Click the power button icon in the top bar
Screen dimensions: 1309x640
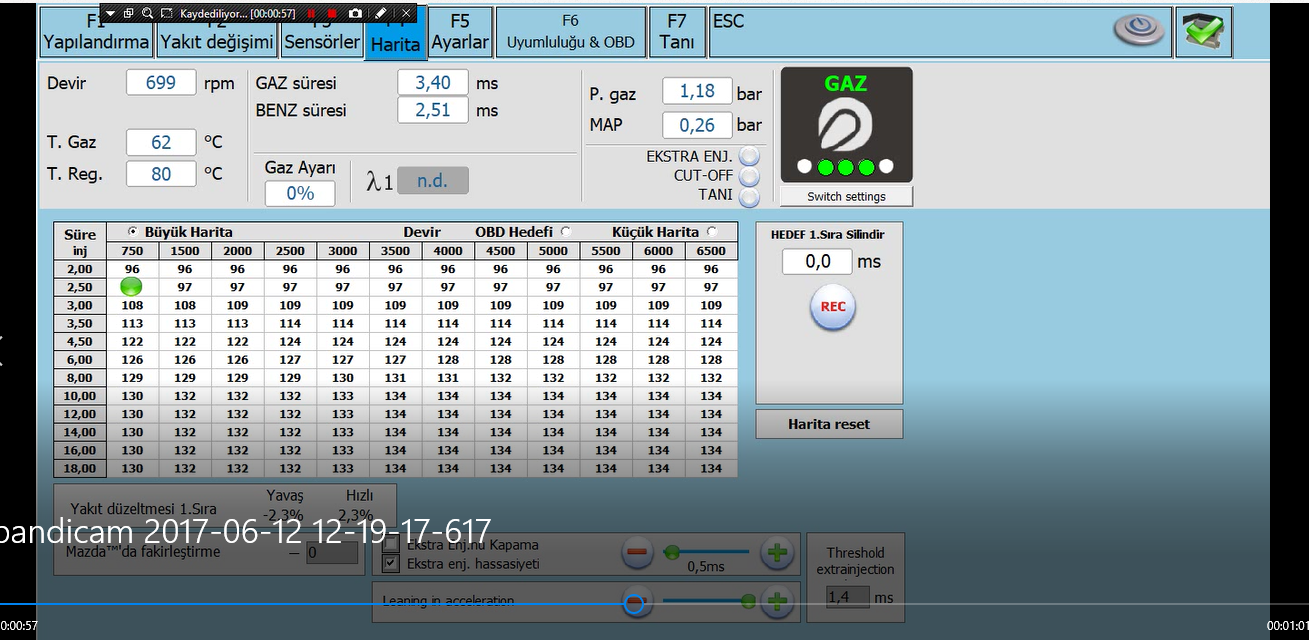pos(1139,31)
